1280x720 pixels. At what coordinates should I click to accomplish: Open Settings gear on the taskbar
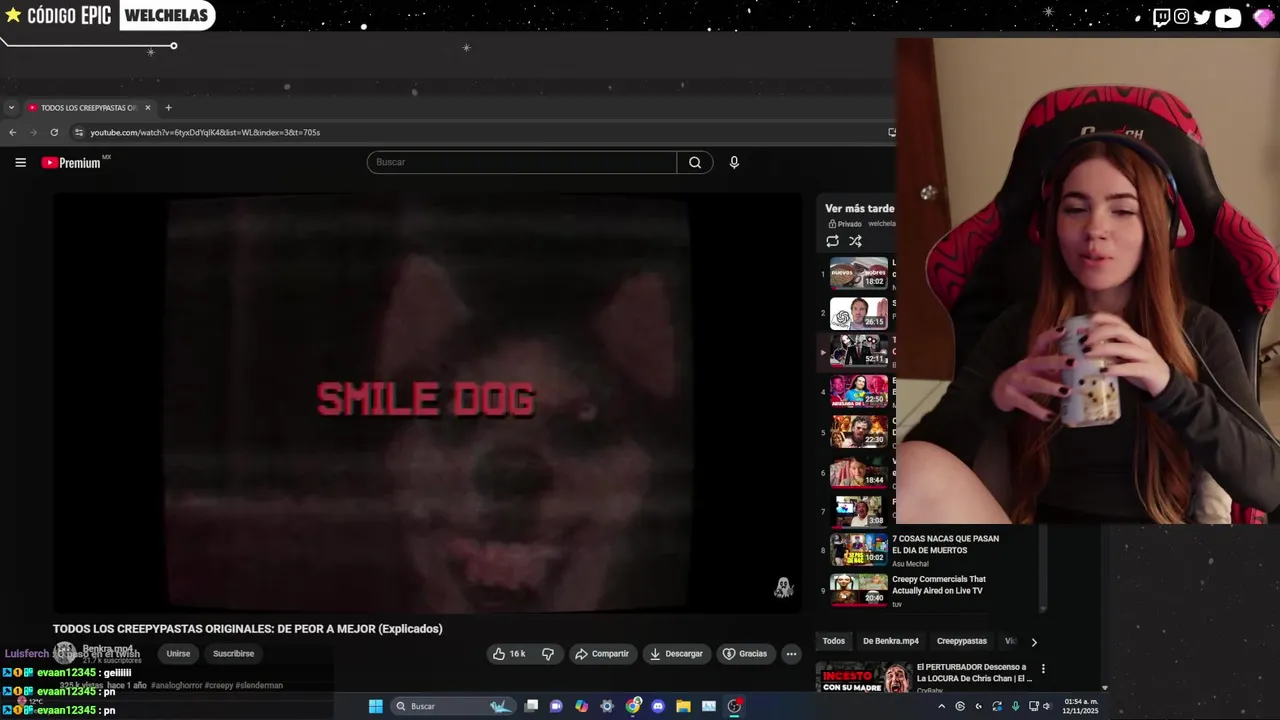click(606, 706)
